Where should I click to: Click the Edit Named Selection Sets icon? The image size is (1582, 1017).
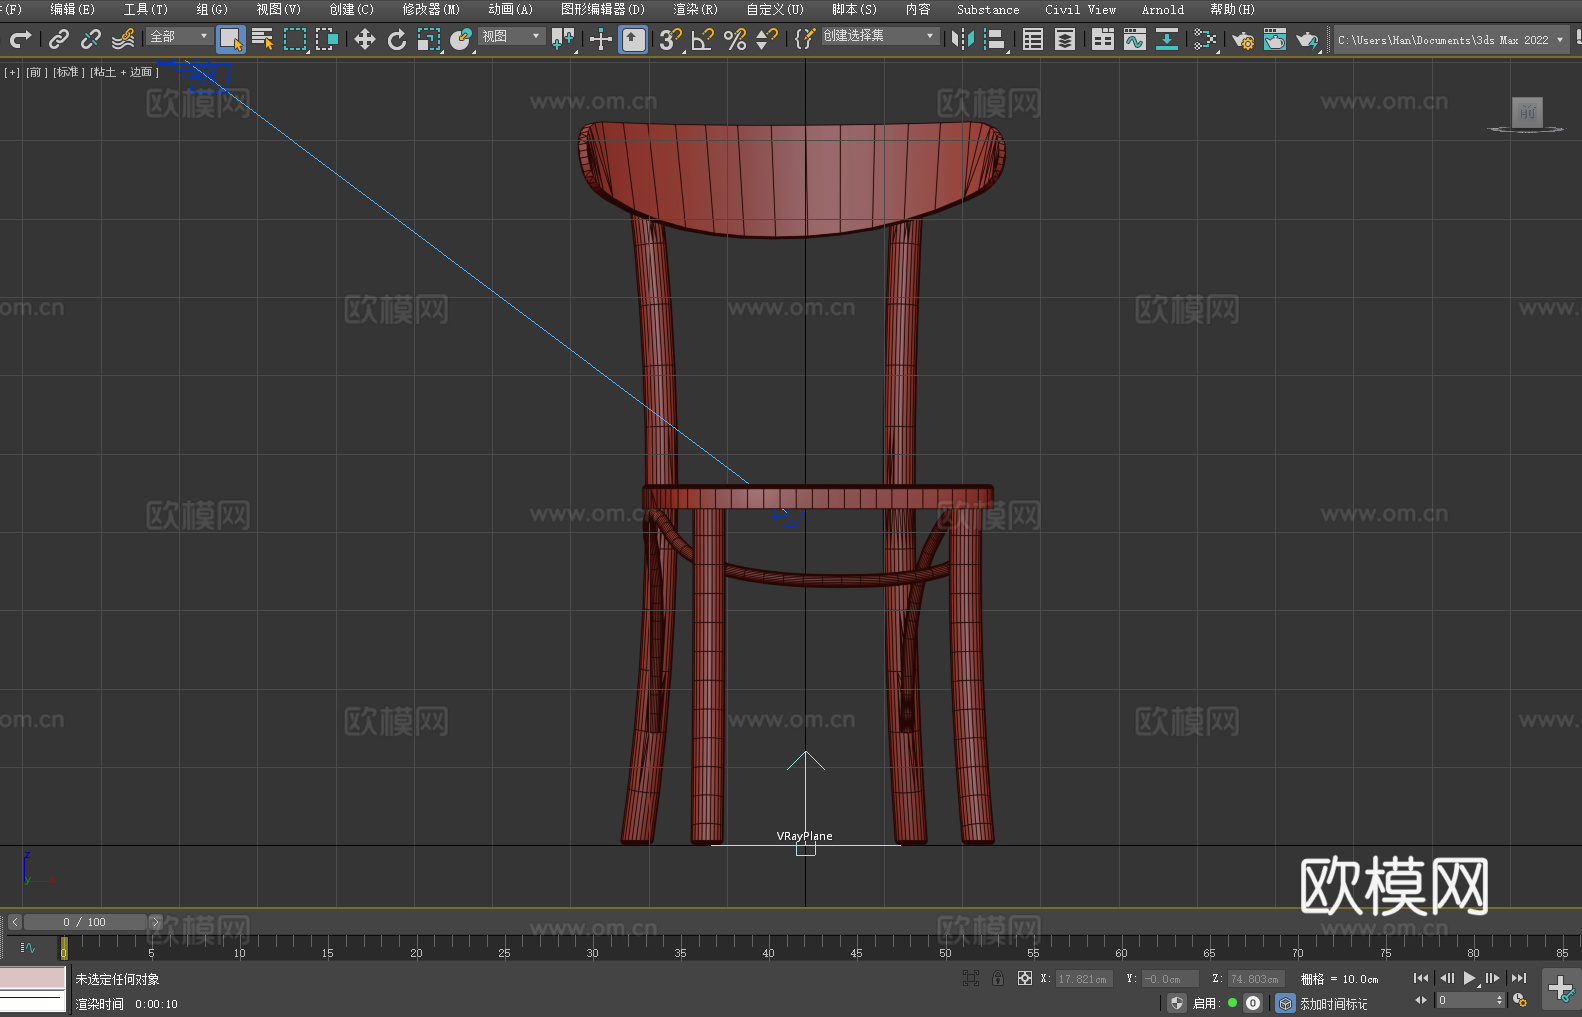point(805,39)
